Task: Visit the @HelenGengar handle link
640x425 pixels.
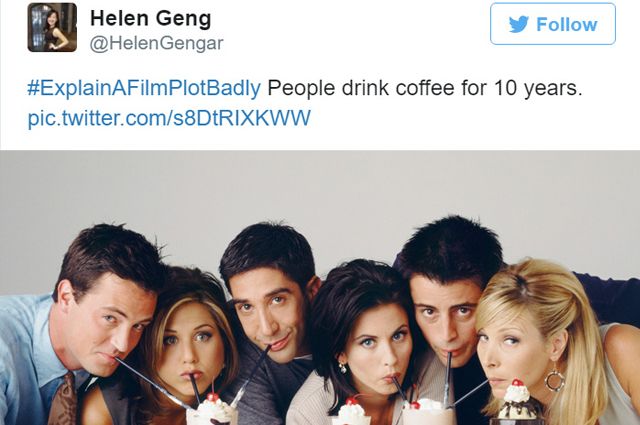Action: (x=156, y=43)
